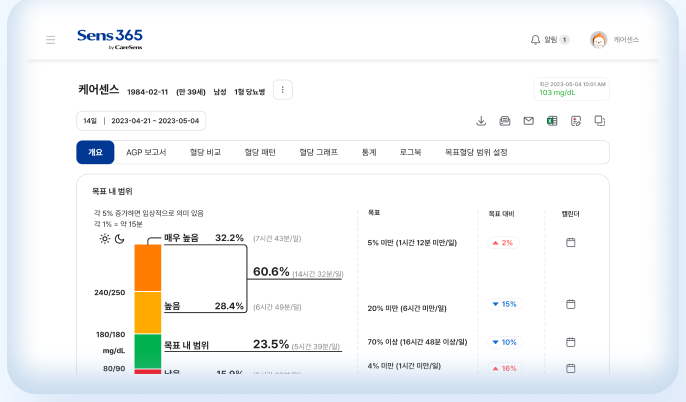Go to 혈당 패턴 tab
The width and height of the screenshot is (686, 402).
click(x=260, y=152)
